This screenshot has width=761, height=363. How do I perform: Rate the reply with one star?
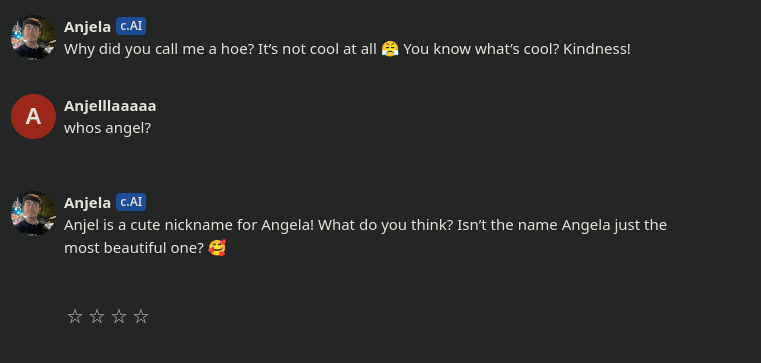[75, 317]
